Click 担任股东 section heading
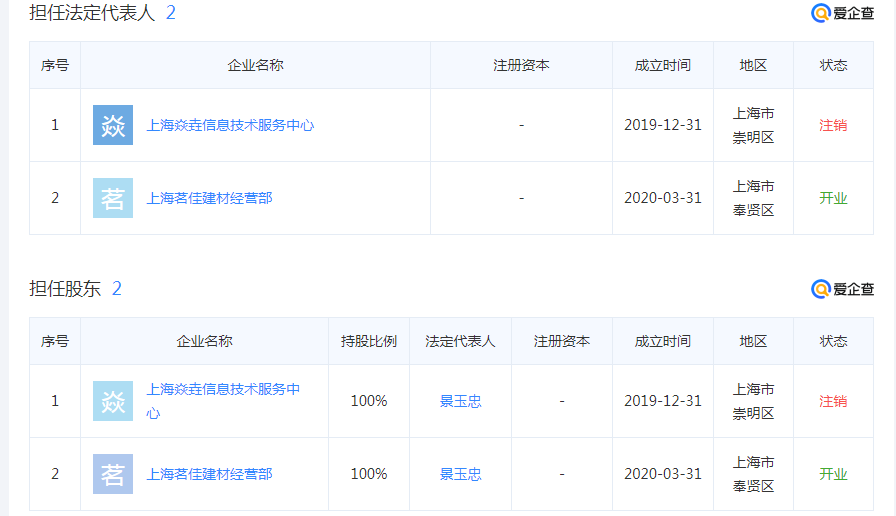This screenshot has width=896, height=516. [x=65, y=289]
